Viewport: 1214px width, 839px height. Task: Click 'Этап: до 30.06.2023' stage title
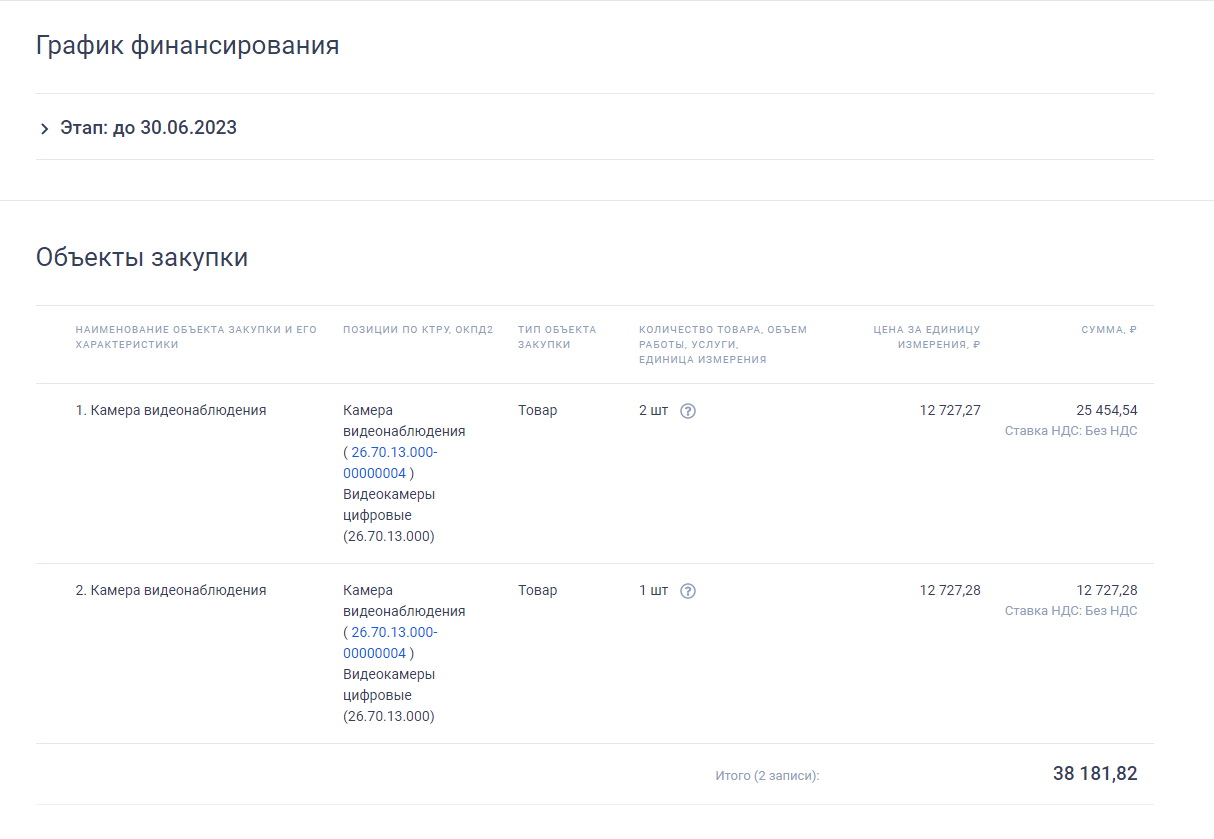pyautogui.click(x=149, y=128)
